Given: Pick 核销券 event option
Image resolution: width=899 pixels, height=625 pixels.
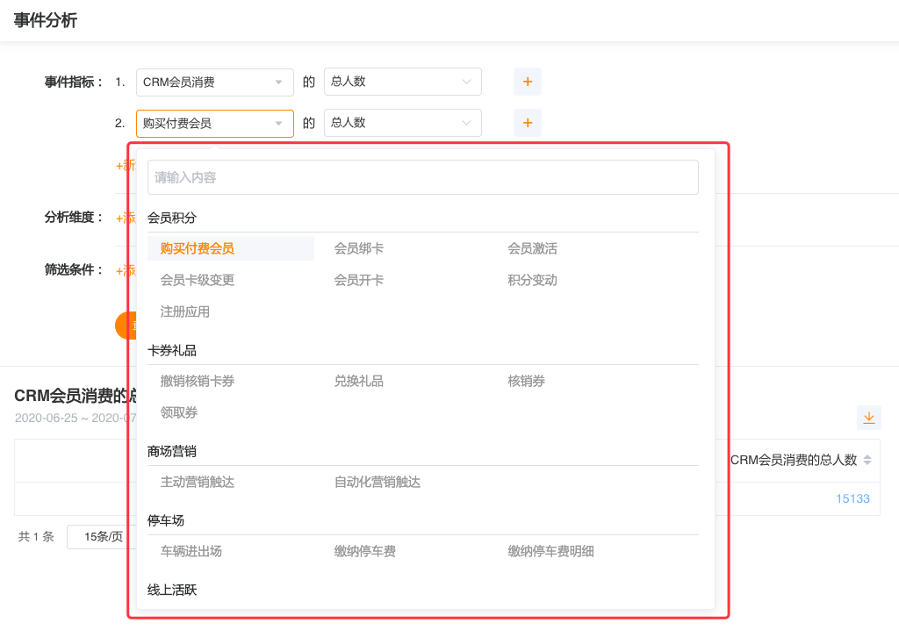Looking at the screenshot, I should click(x=526, y=381).
